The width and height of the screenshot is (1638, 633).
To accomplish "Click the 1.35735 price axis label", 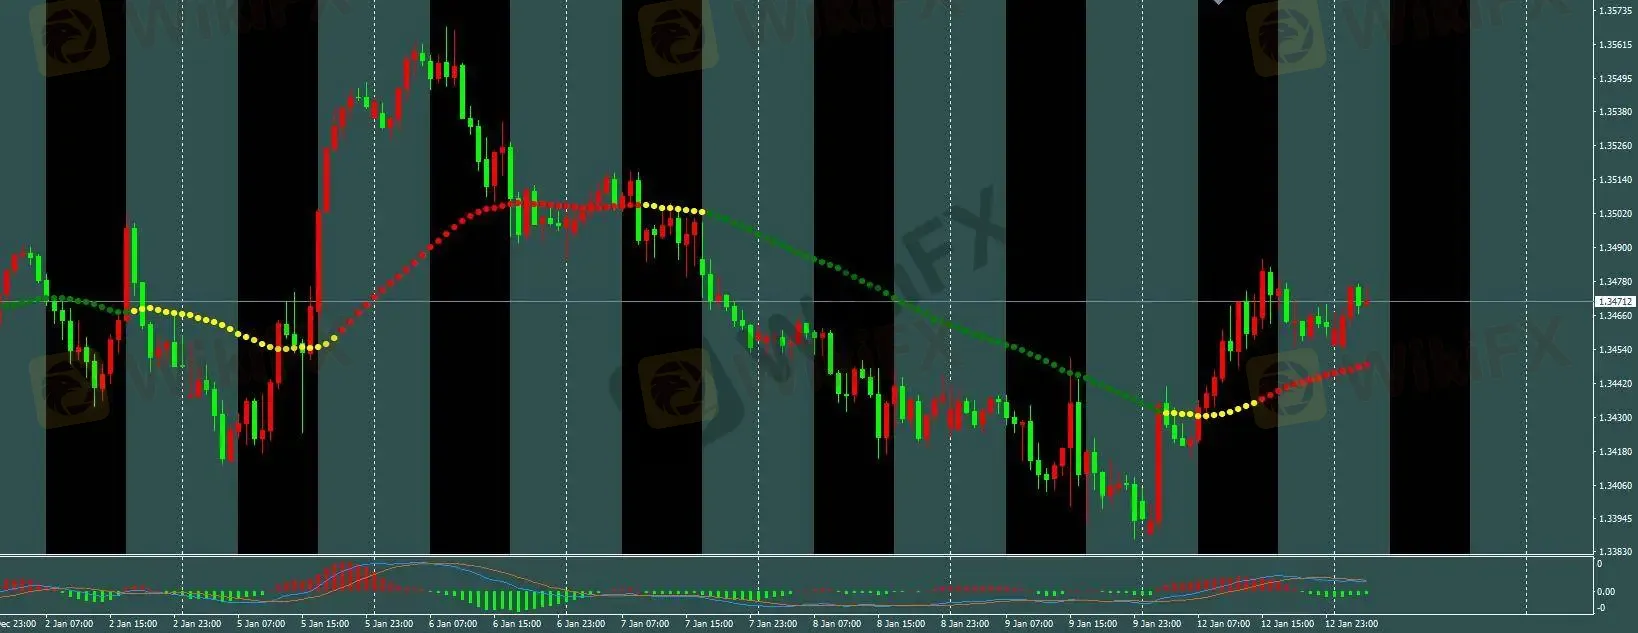I will pos(1615,11).
